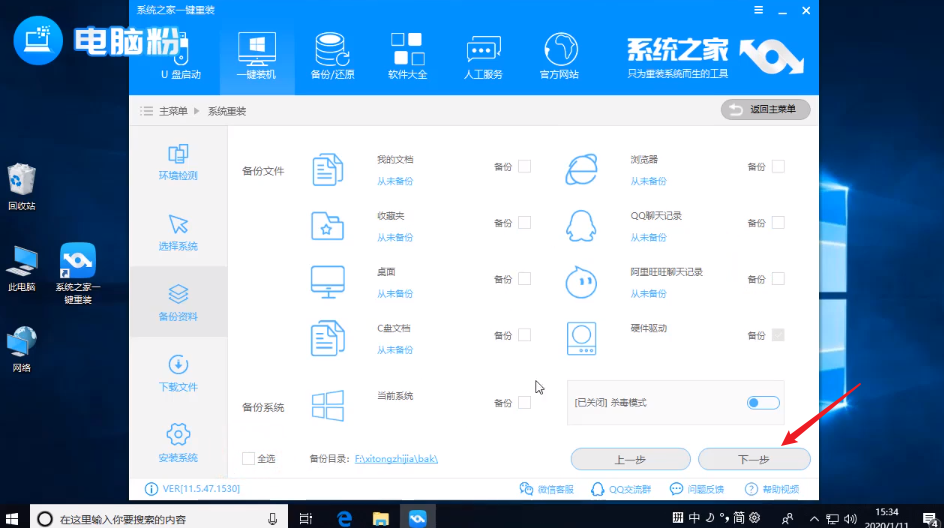Open 备份/还原 tab
Screen dimensions: 944x528
(x=332, y=57)
